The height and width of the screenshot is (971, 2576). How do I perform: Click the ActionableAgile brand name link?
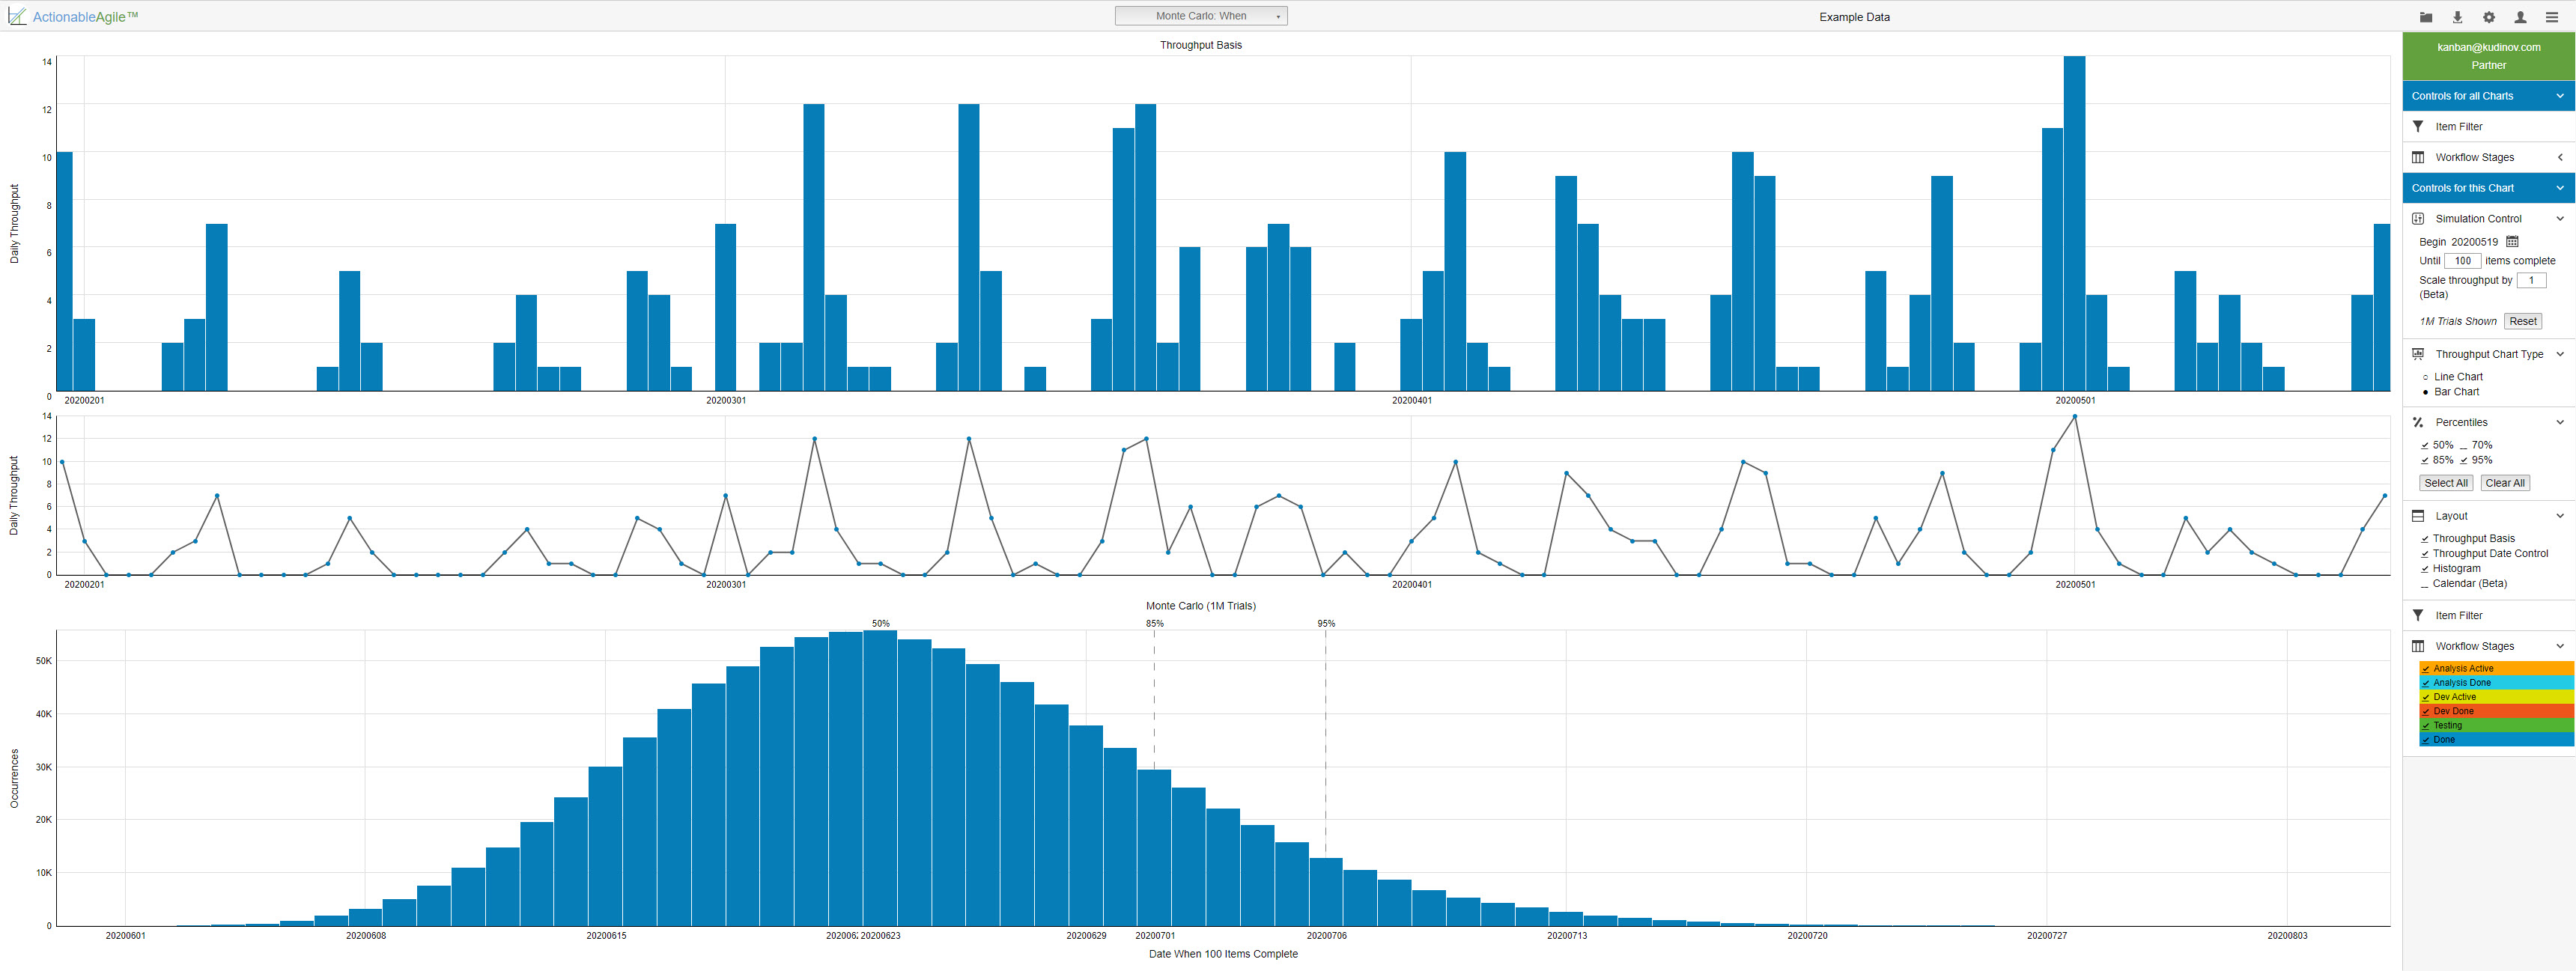tap(85, 17)
